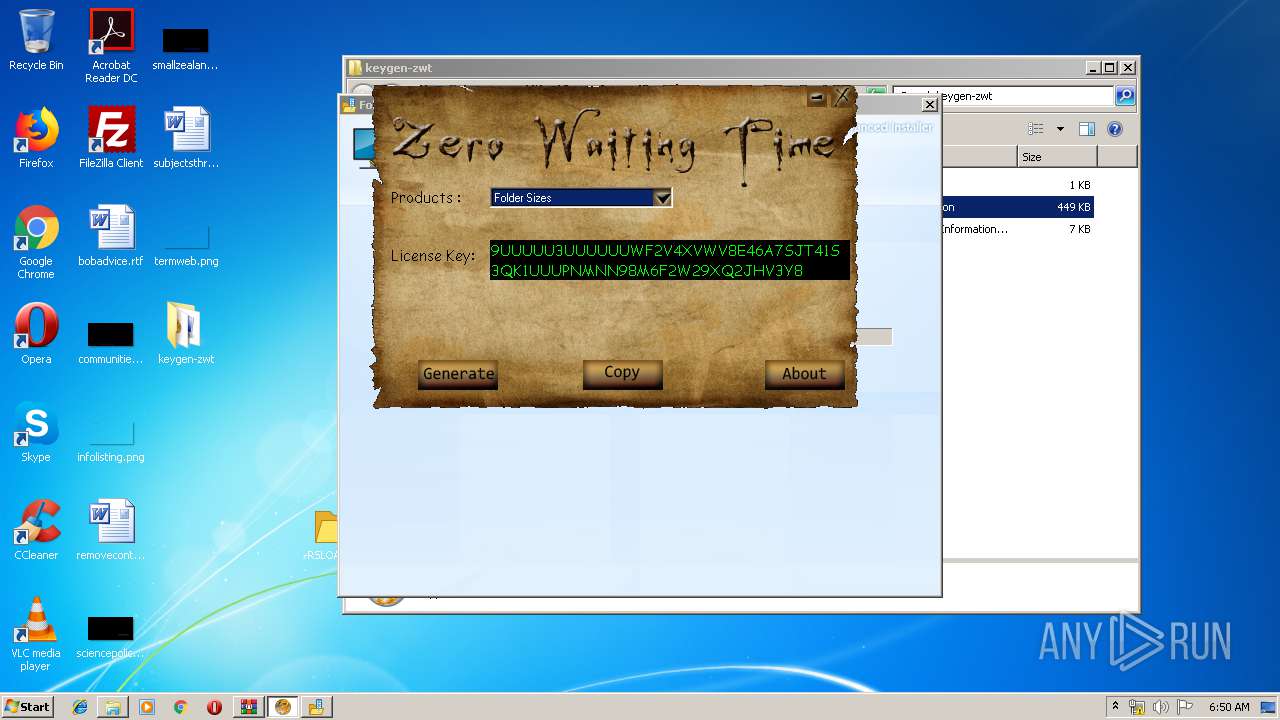Select the VLC media player desktop shortcut
Viewport: 1280px width, 720px height.
[36, 634]
